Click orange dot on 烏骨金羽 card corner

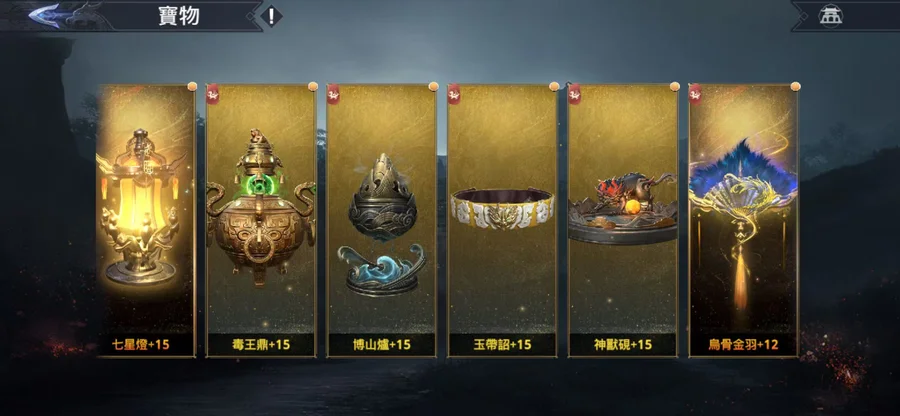[x=795, y=87]
